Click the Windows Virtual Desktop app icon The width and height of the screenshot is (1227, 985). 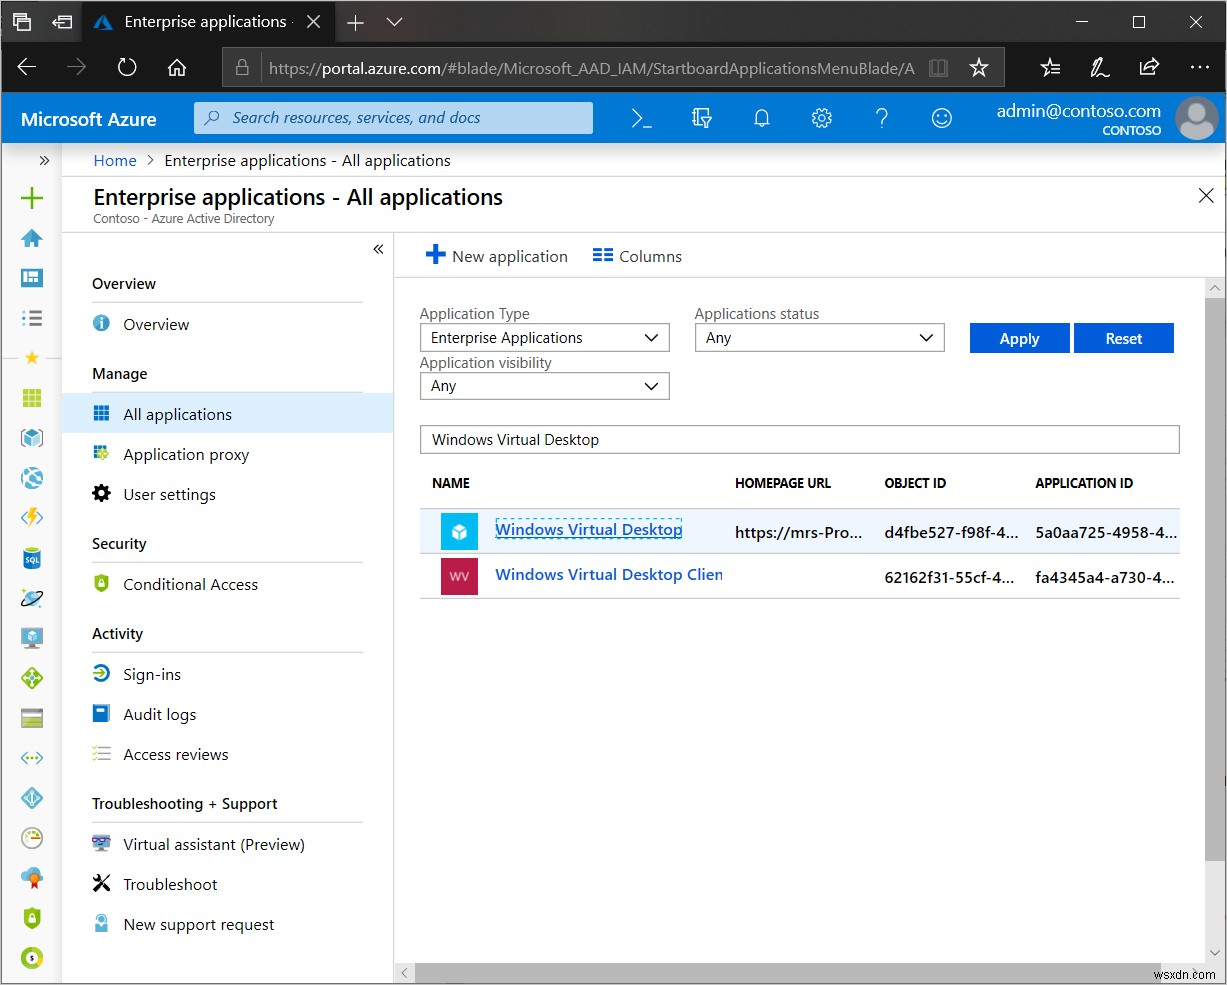pyautogui.click(x=458, y=530)
